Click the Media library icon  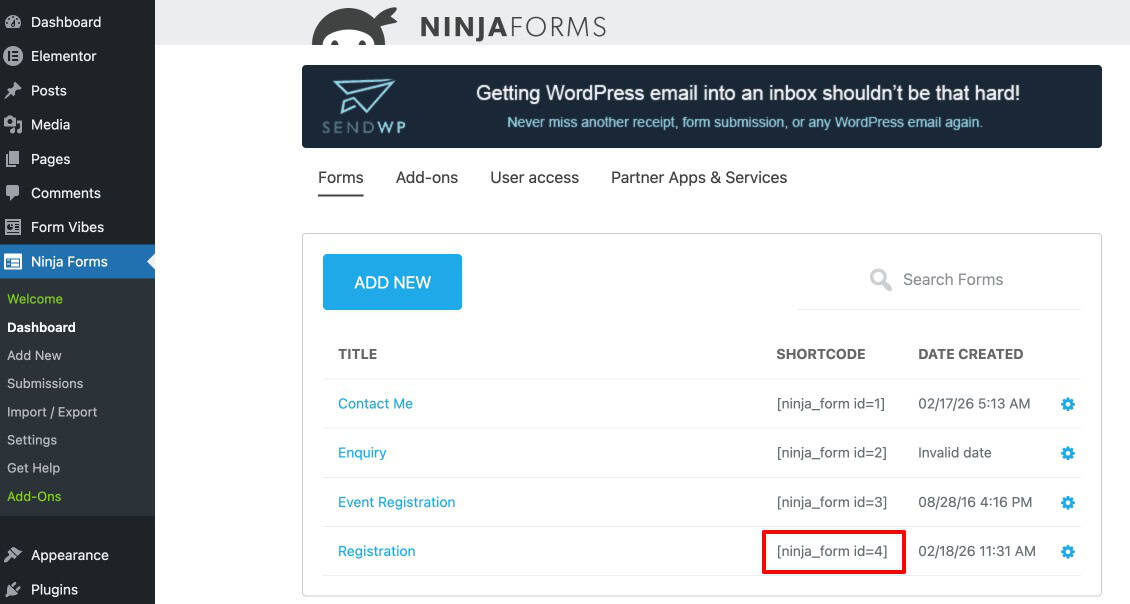point(12,125)
